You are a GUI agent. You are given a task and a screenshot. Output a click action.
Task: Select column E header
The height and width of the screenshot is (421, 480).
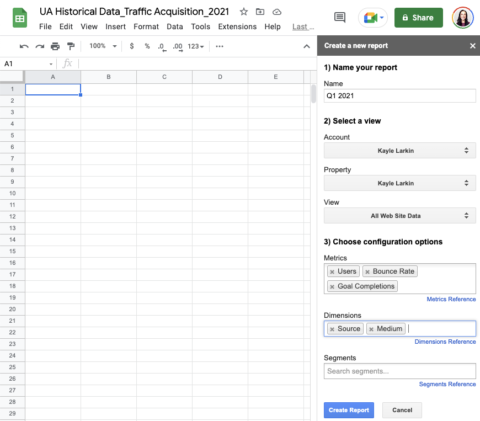pyautogui.click(x=276, y=77)
